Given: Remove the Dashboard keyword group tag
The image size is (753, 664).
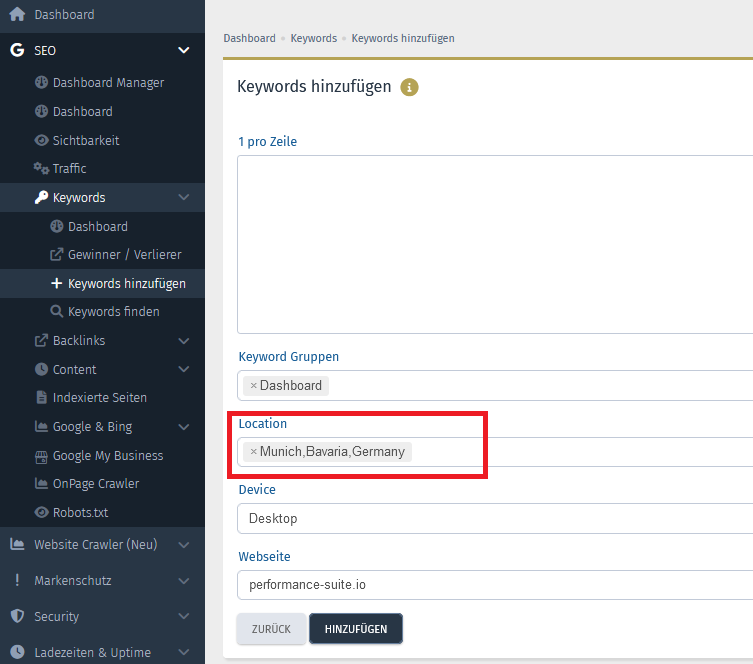Looking at the screenshot, I should tap(254, 386).
